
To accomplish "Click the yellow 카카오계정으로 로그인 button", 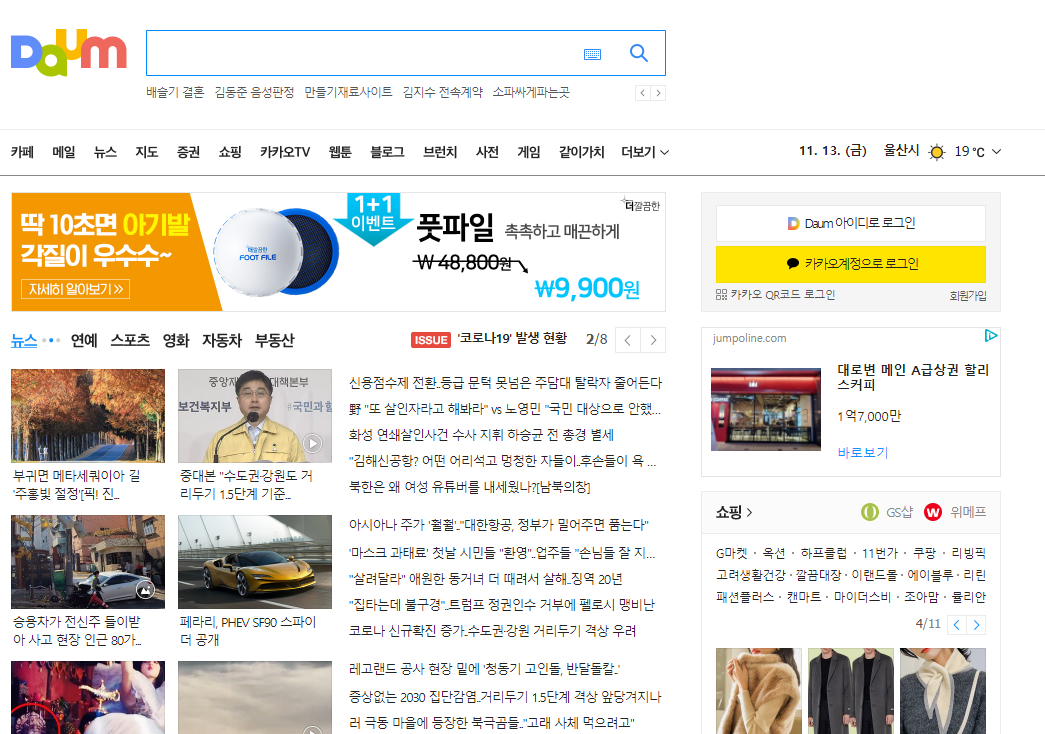I will click(x=850, y=264).
